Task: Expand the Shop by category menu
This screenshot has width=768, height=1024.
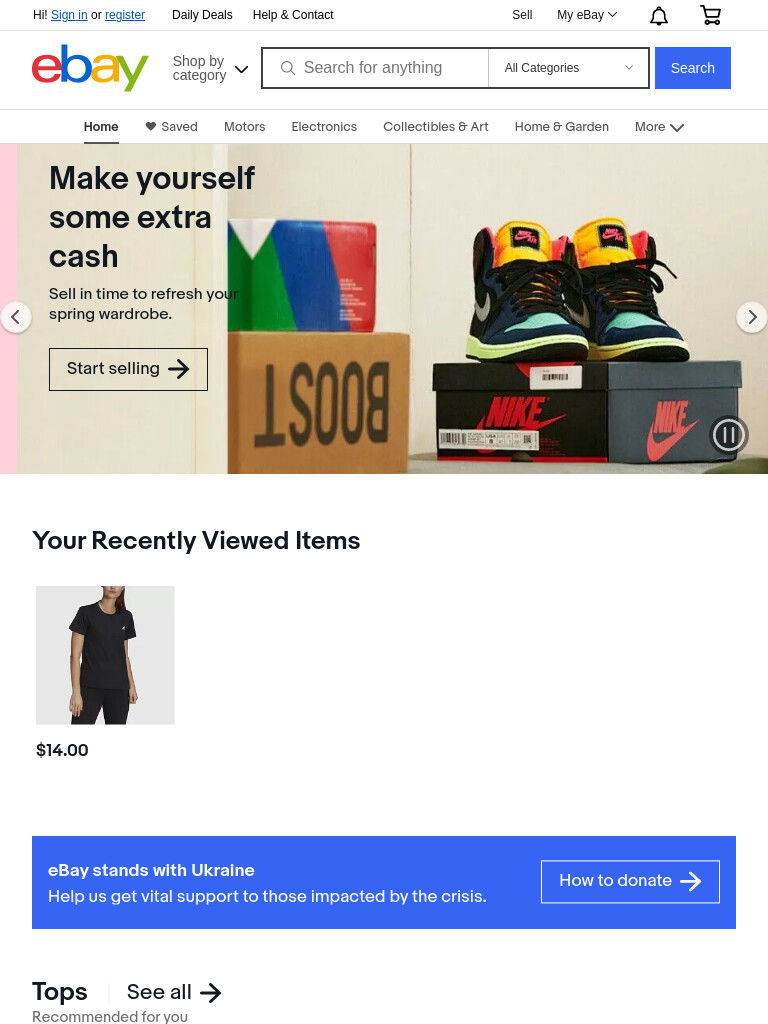Action: click(210, 68)
